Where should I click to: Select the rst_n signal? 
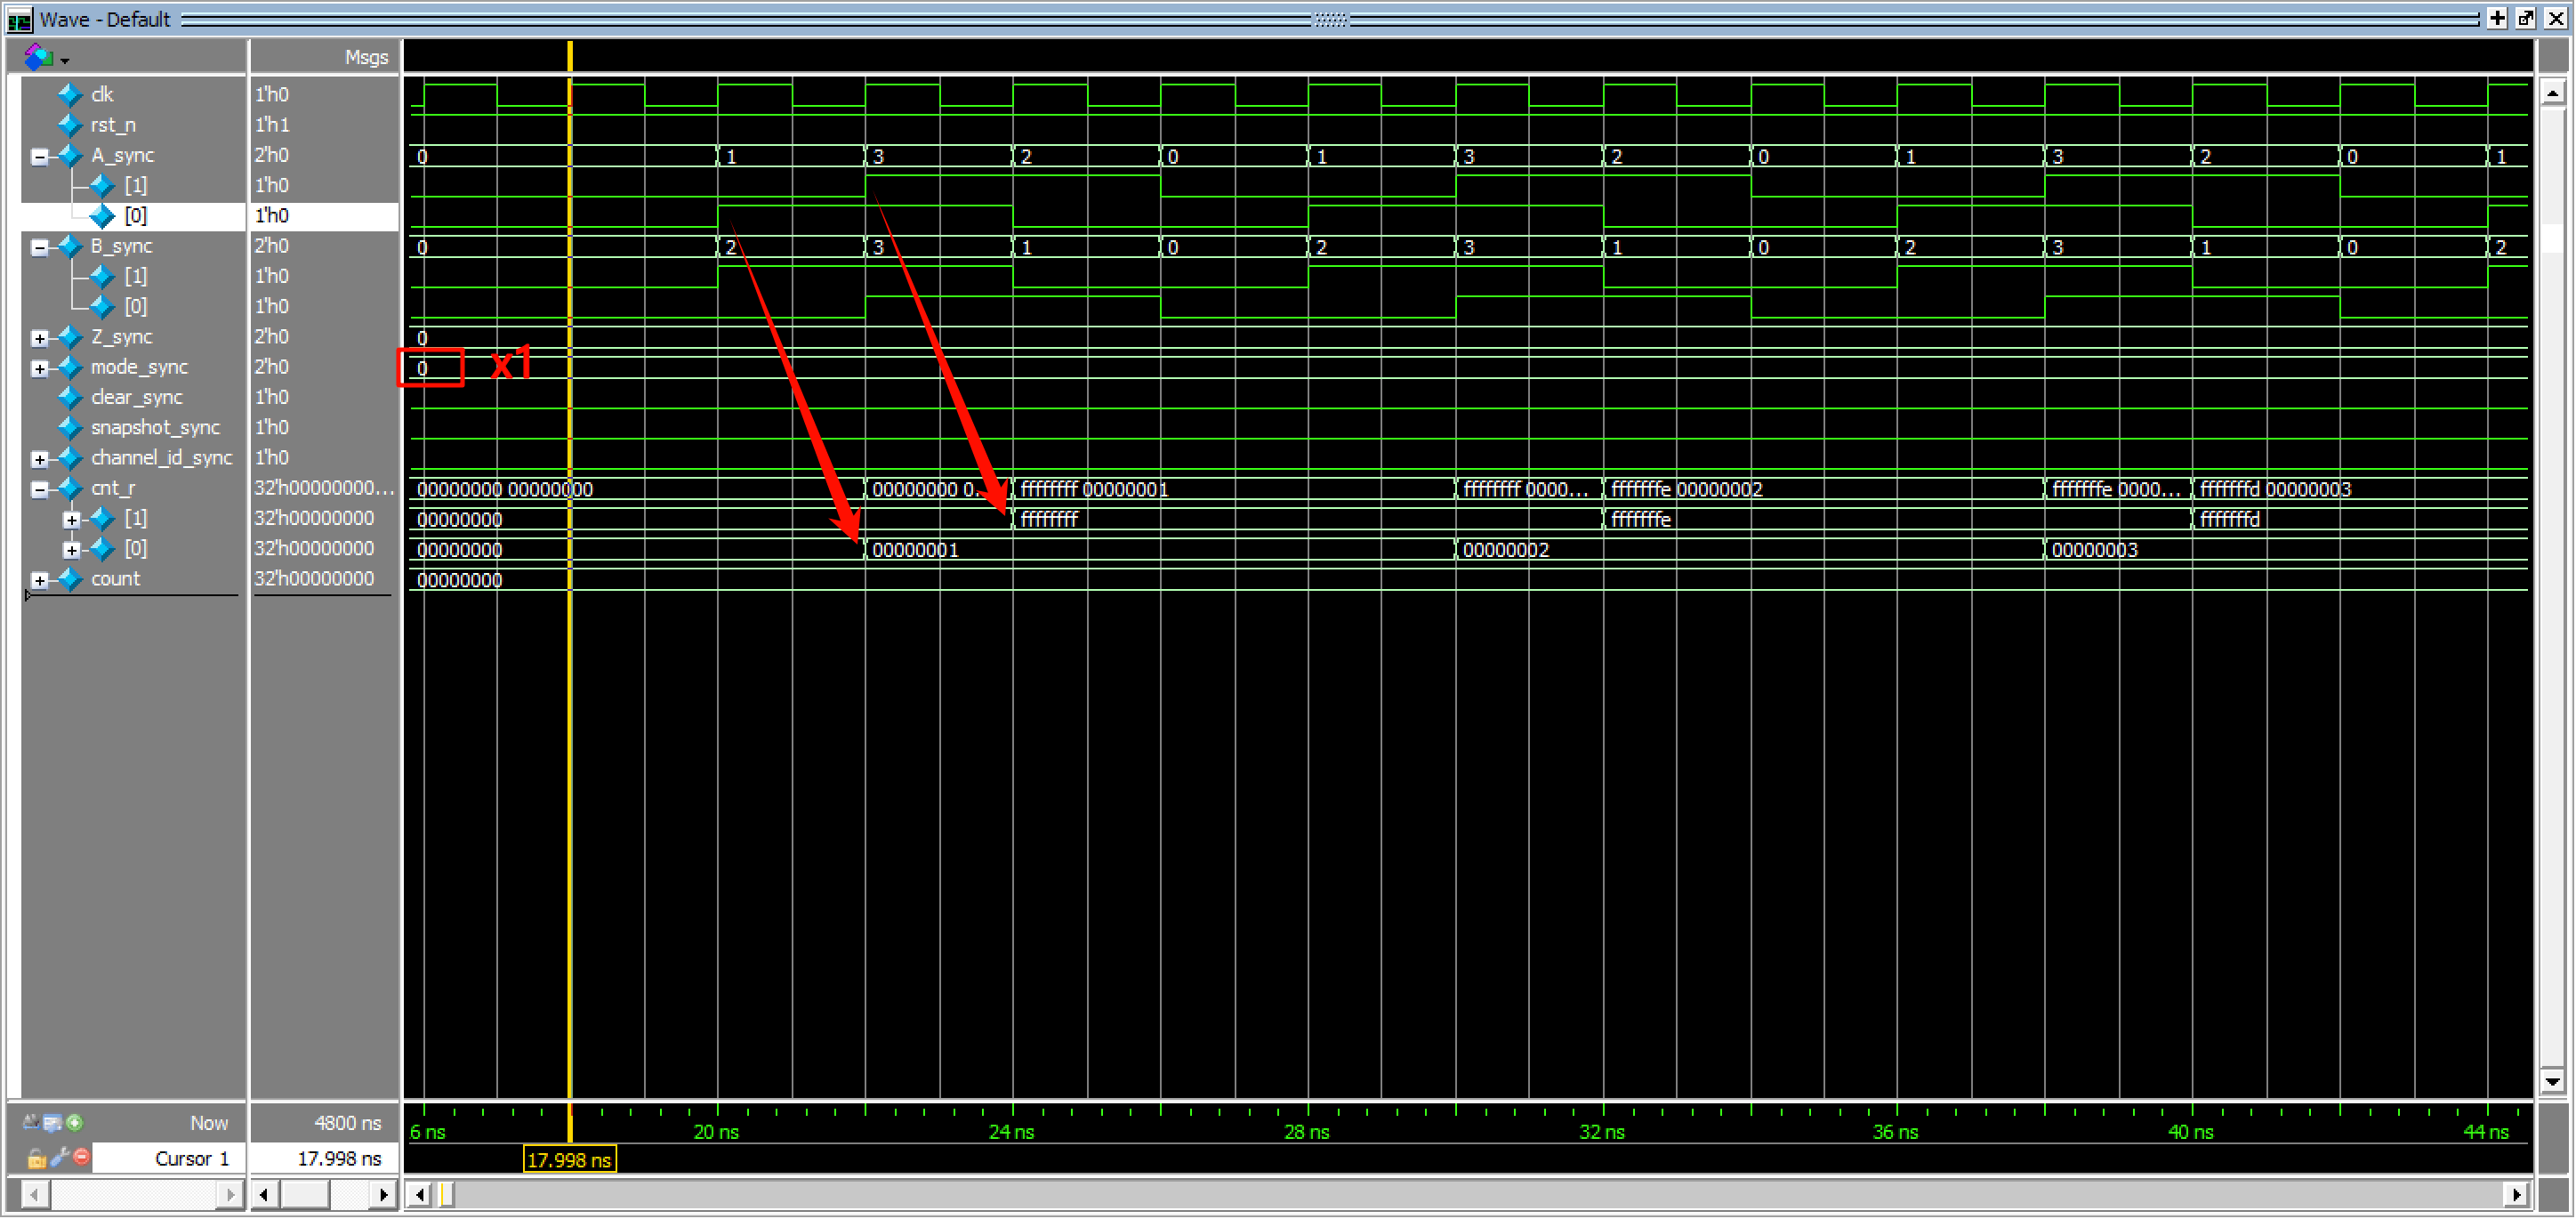click(113, 126)
